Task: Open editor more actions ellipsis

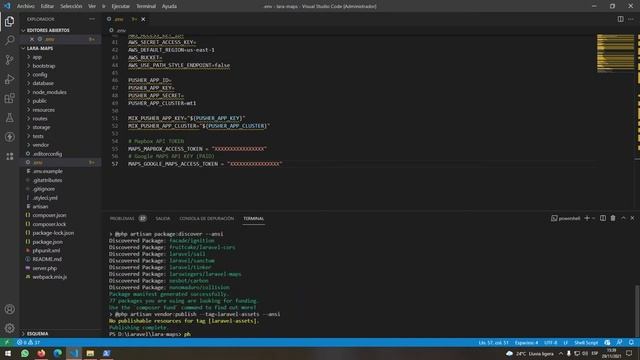Action: 631,19
